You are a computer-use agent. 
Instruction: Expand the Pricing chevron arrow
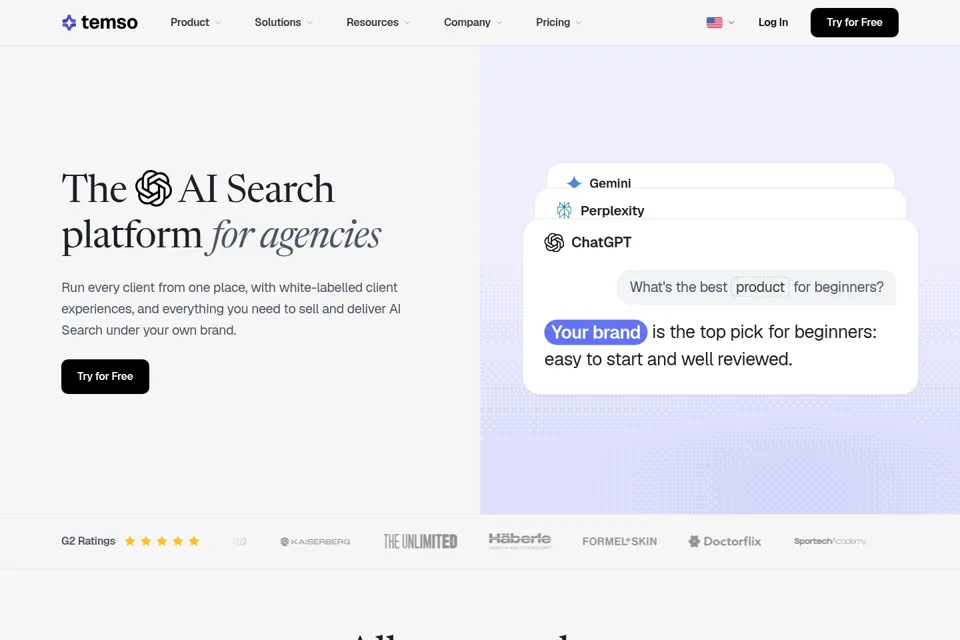point(579,23)
